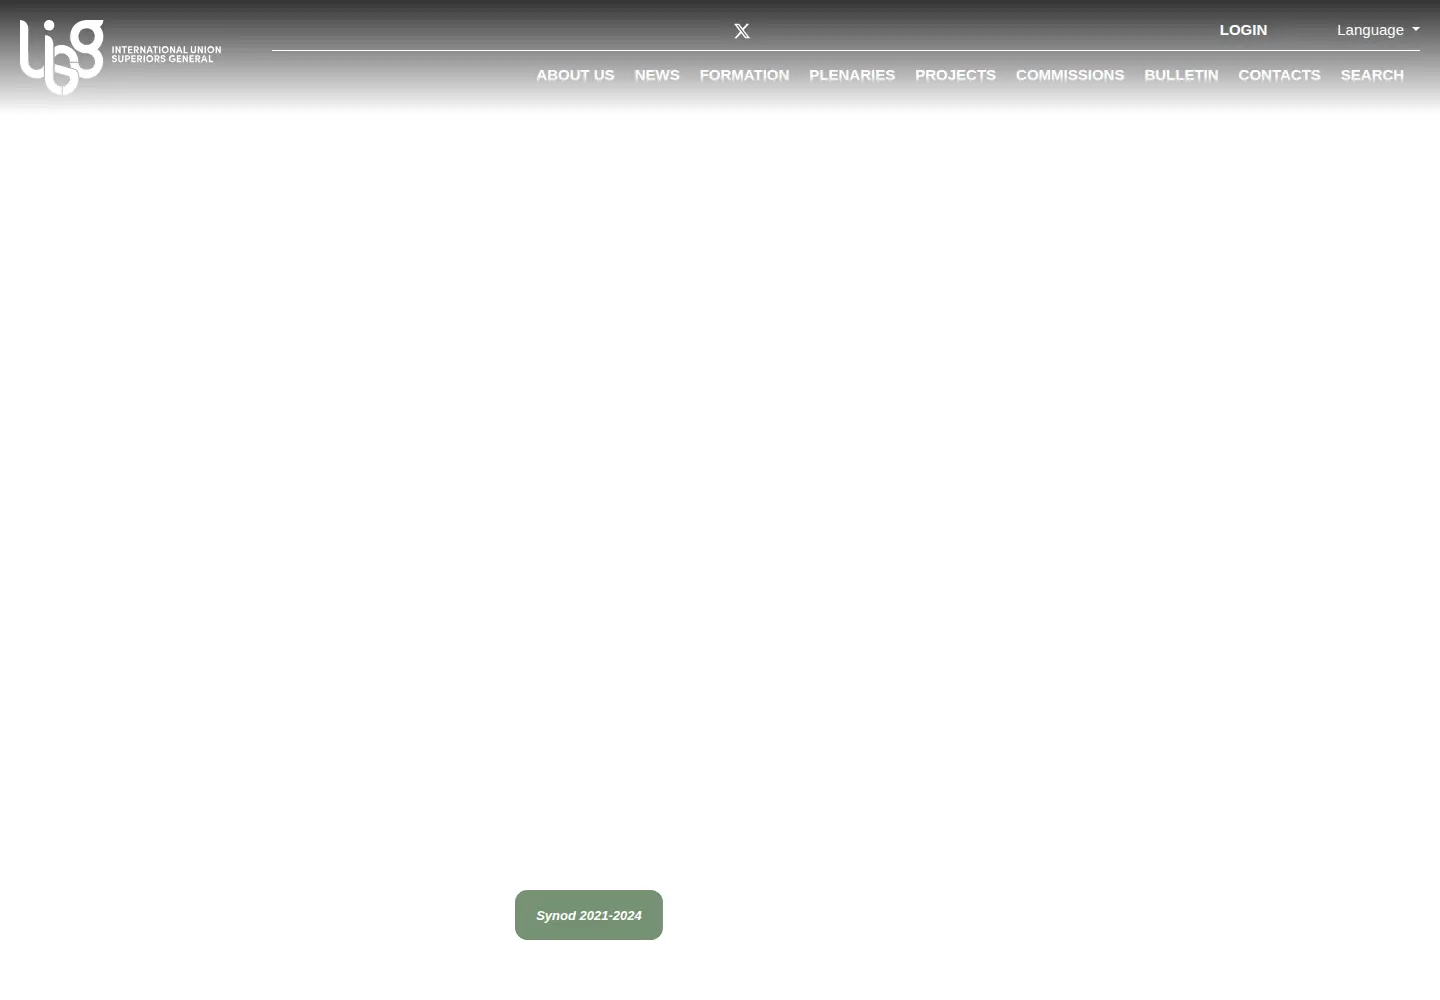The image size is (1440, 1000).
Task: Open the BULLETIN page
Action: point(1181,75)
